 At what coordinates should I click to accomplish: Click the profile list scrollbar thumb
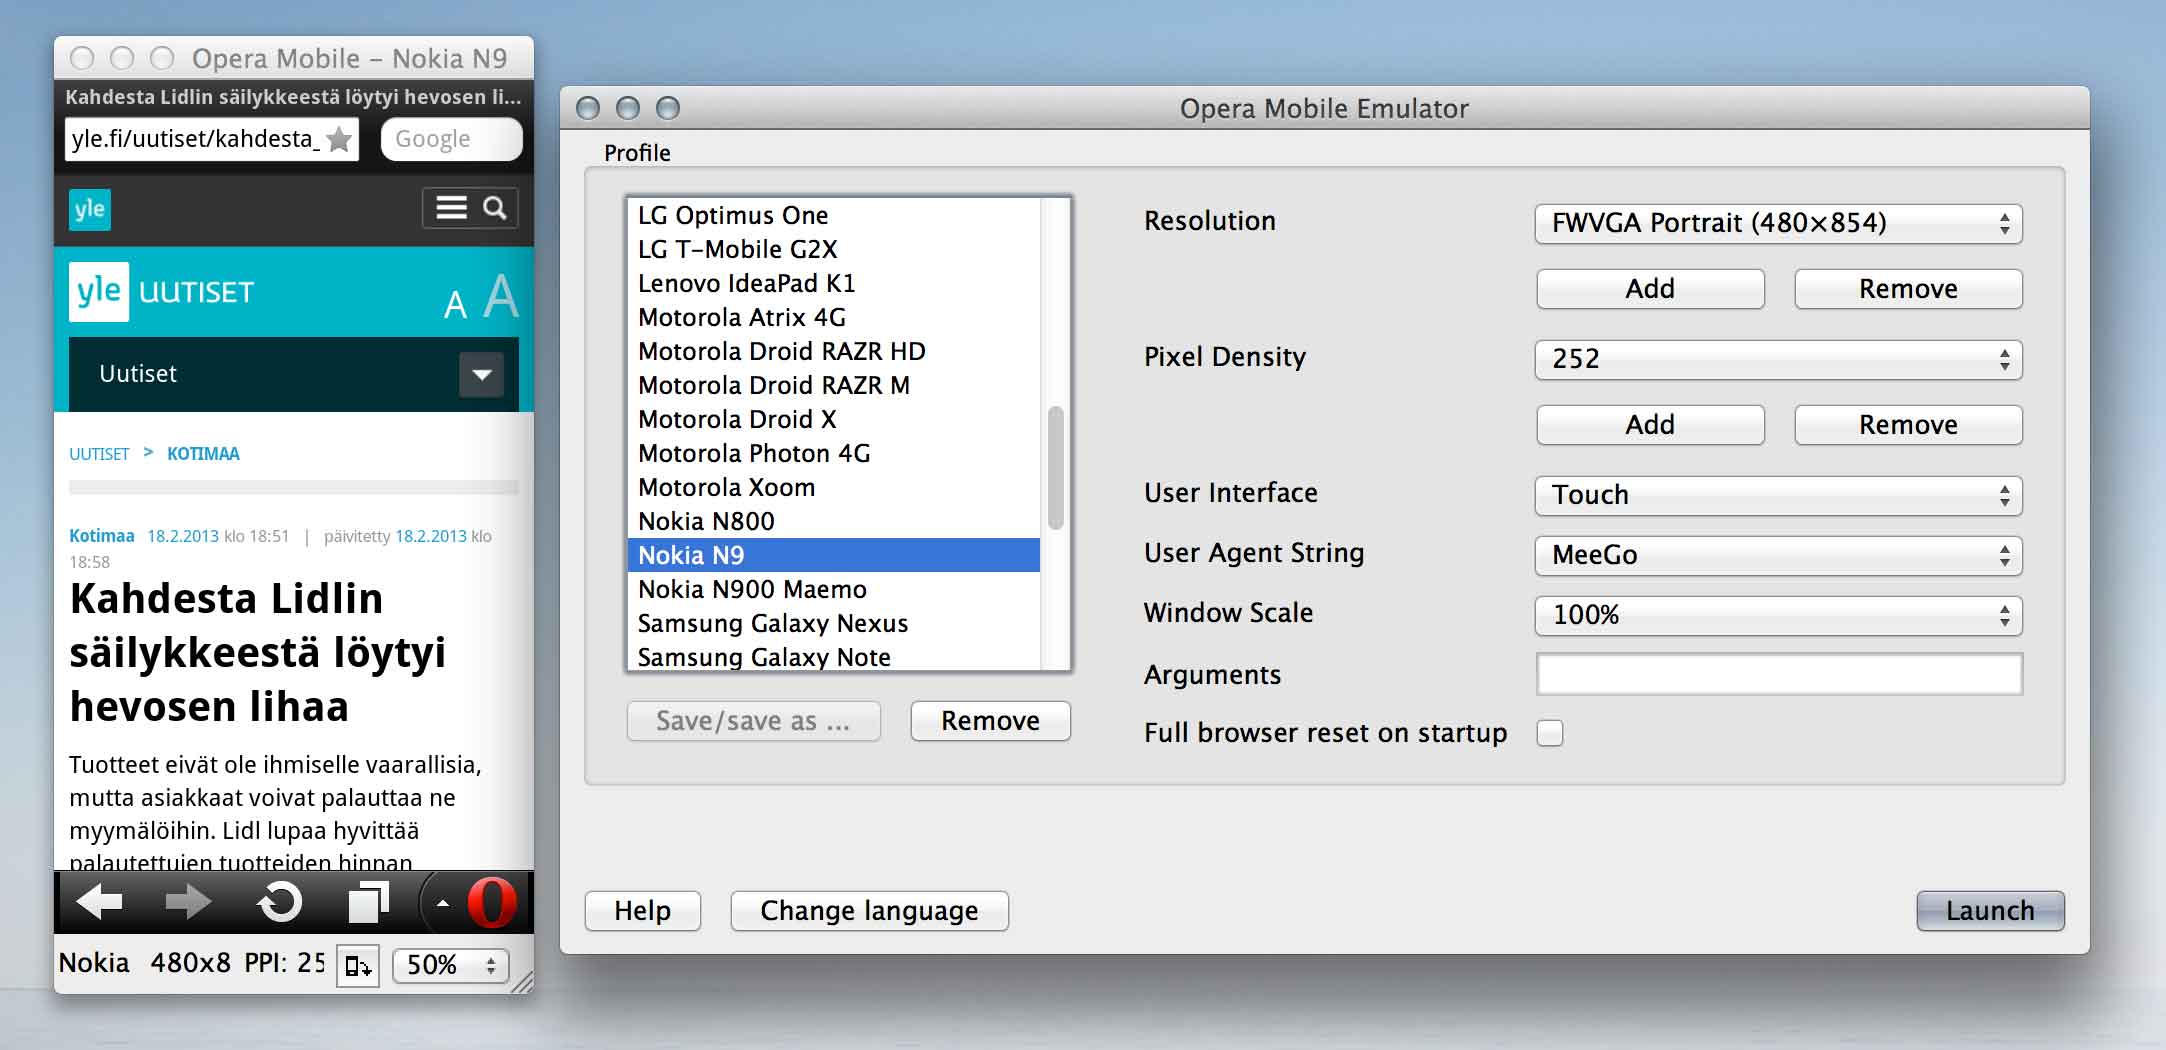(x=1055, y=468)
